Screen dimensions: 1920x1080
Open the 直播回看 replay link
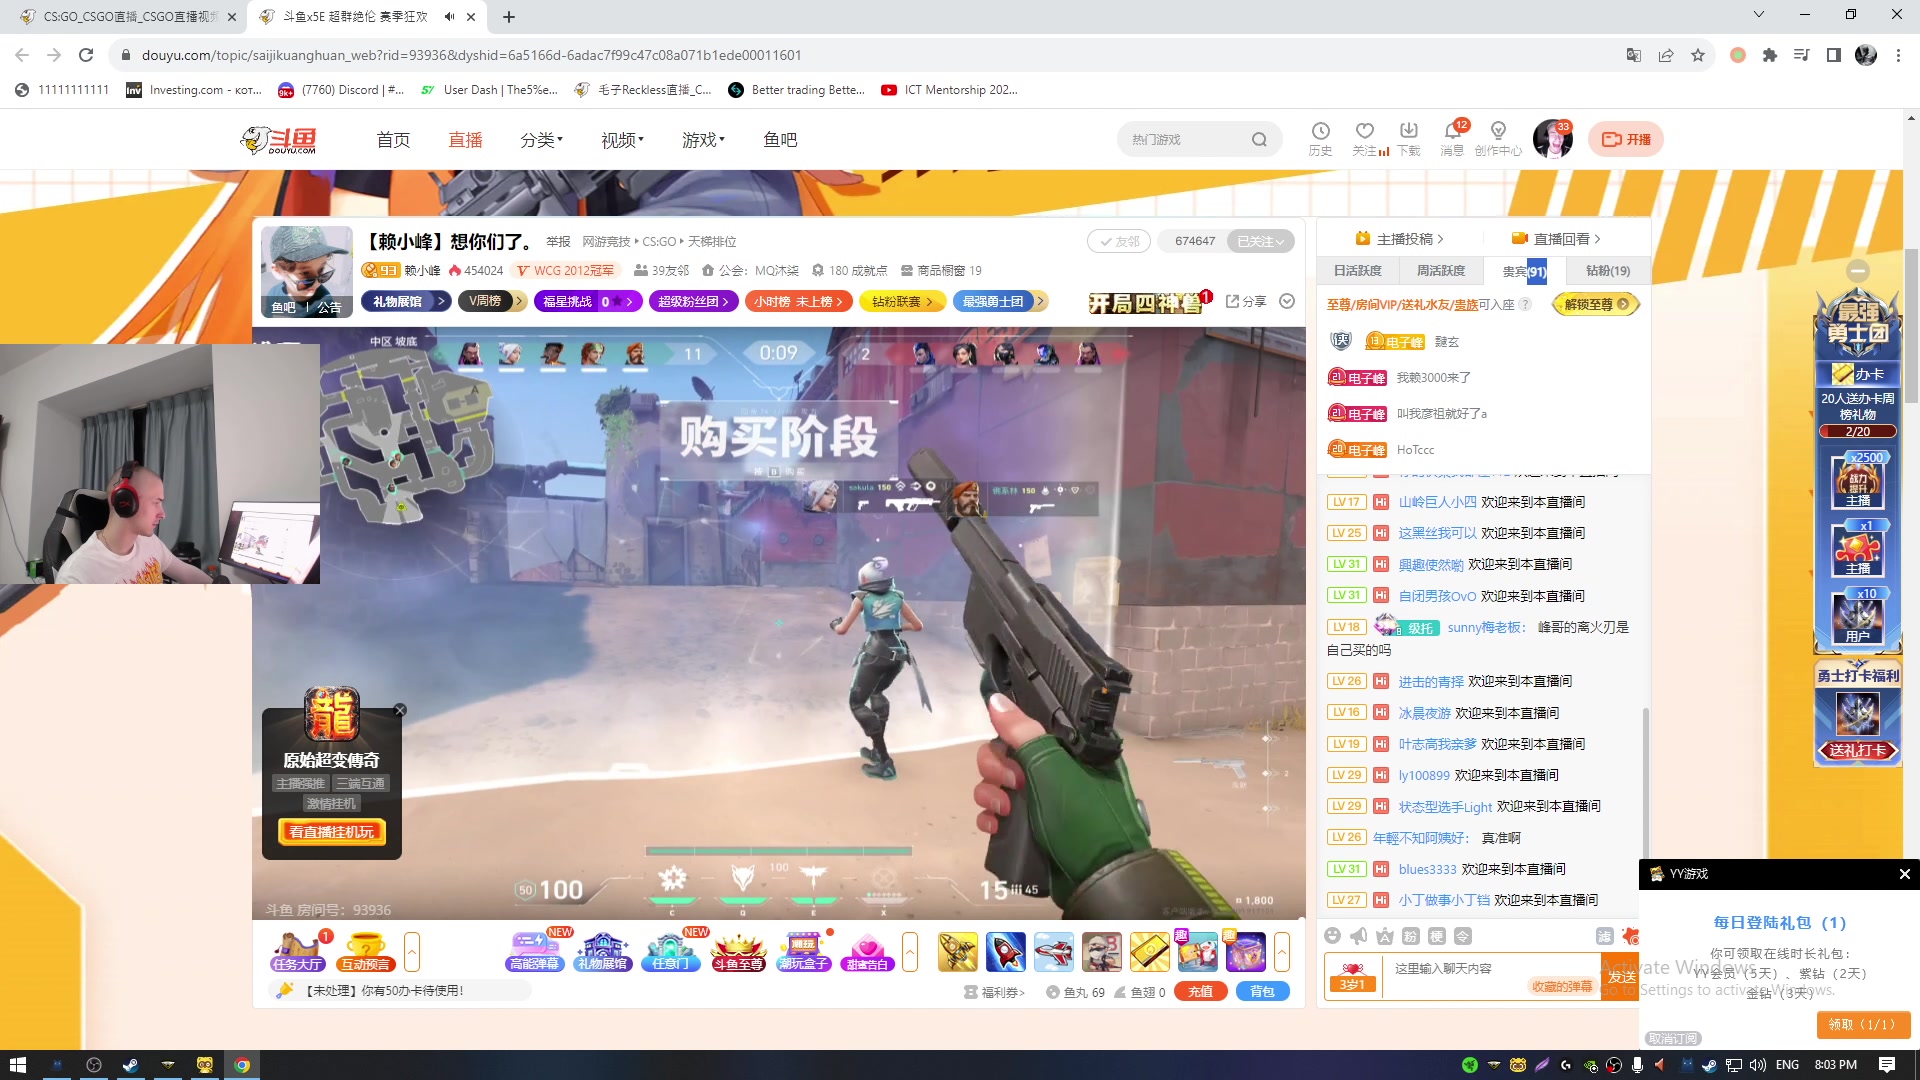pyautogui.click(x=1556, y=239)
